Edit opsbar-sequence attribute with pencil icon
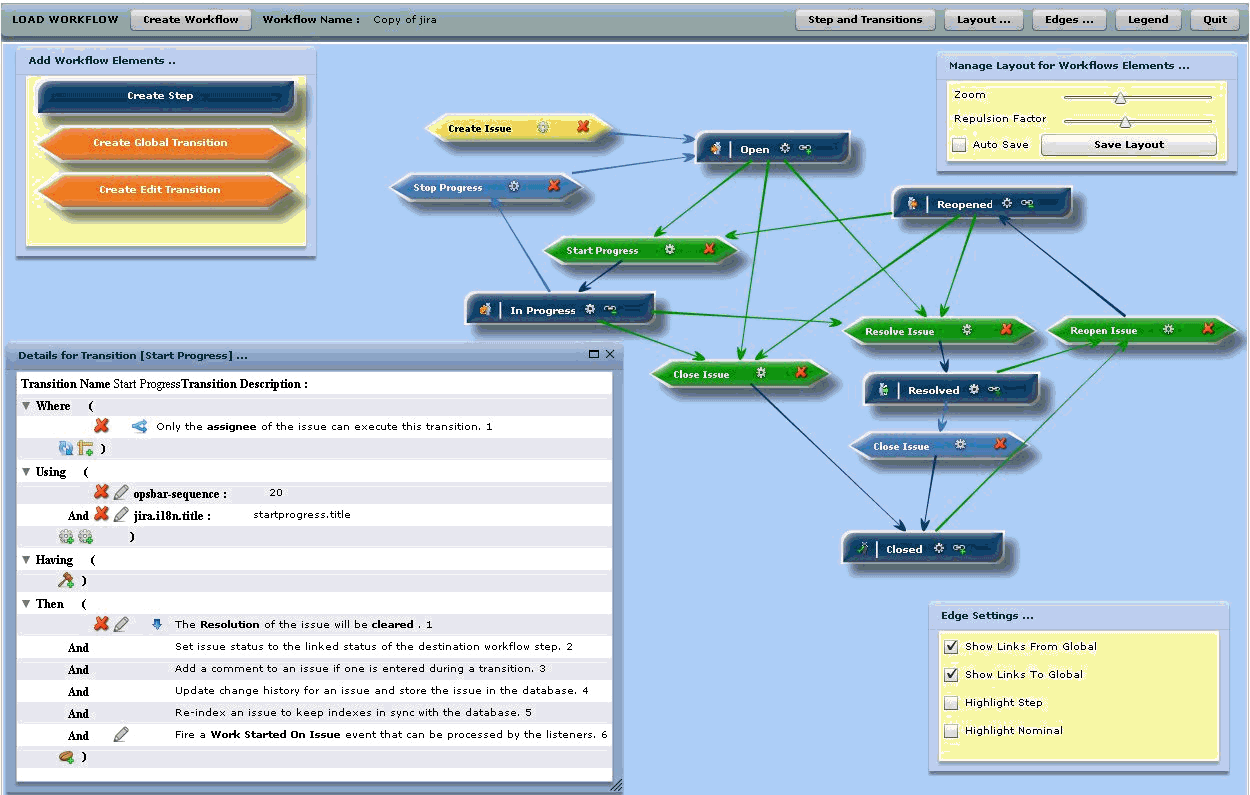 tap(121, 492)
